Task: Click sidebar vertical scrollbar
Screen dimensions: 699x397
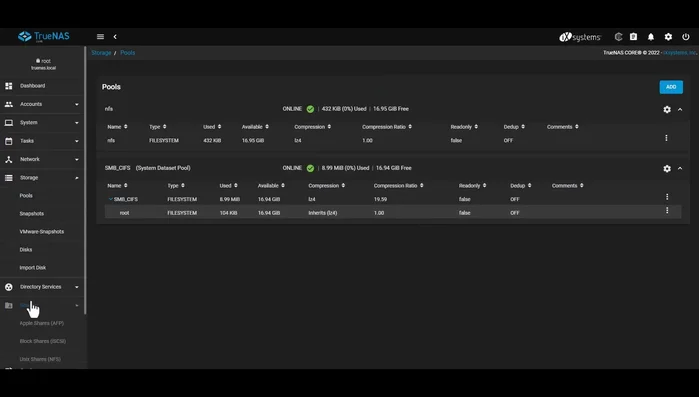Action: point(85,180)
